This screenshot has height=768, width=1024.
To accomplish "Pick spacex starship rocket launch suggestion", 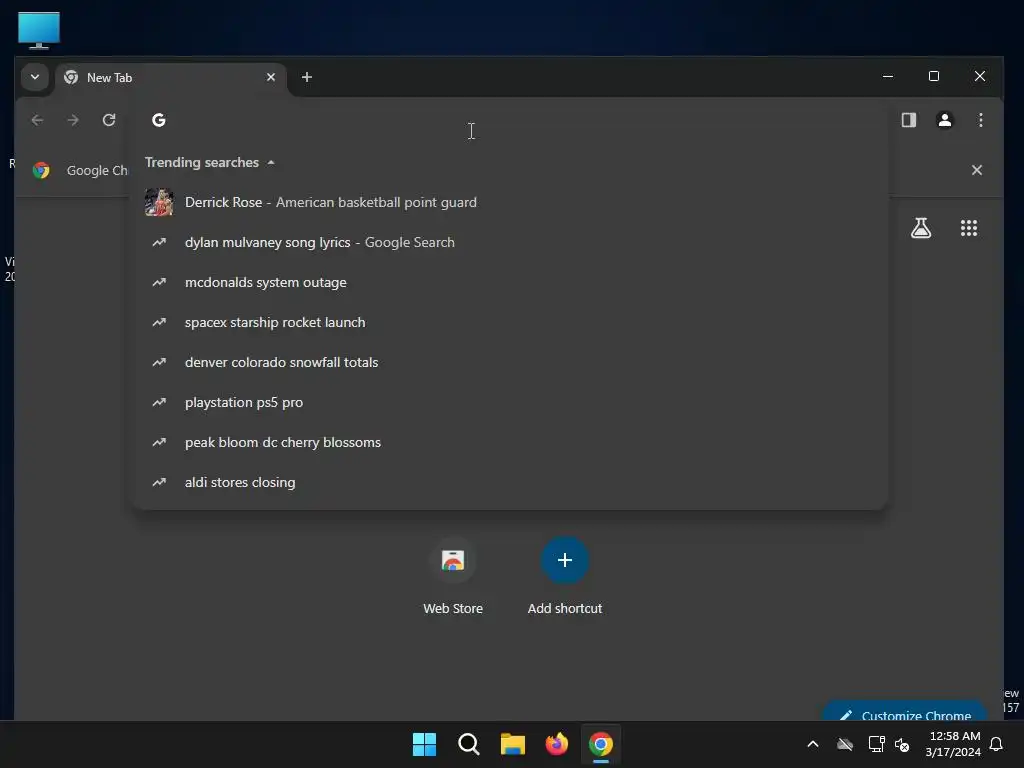I will click(510, 322).
